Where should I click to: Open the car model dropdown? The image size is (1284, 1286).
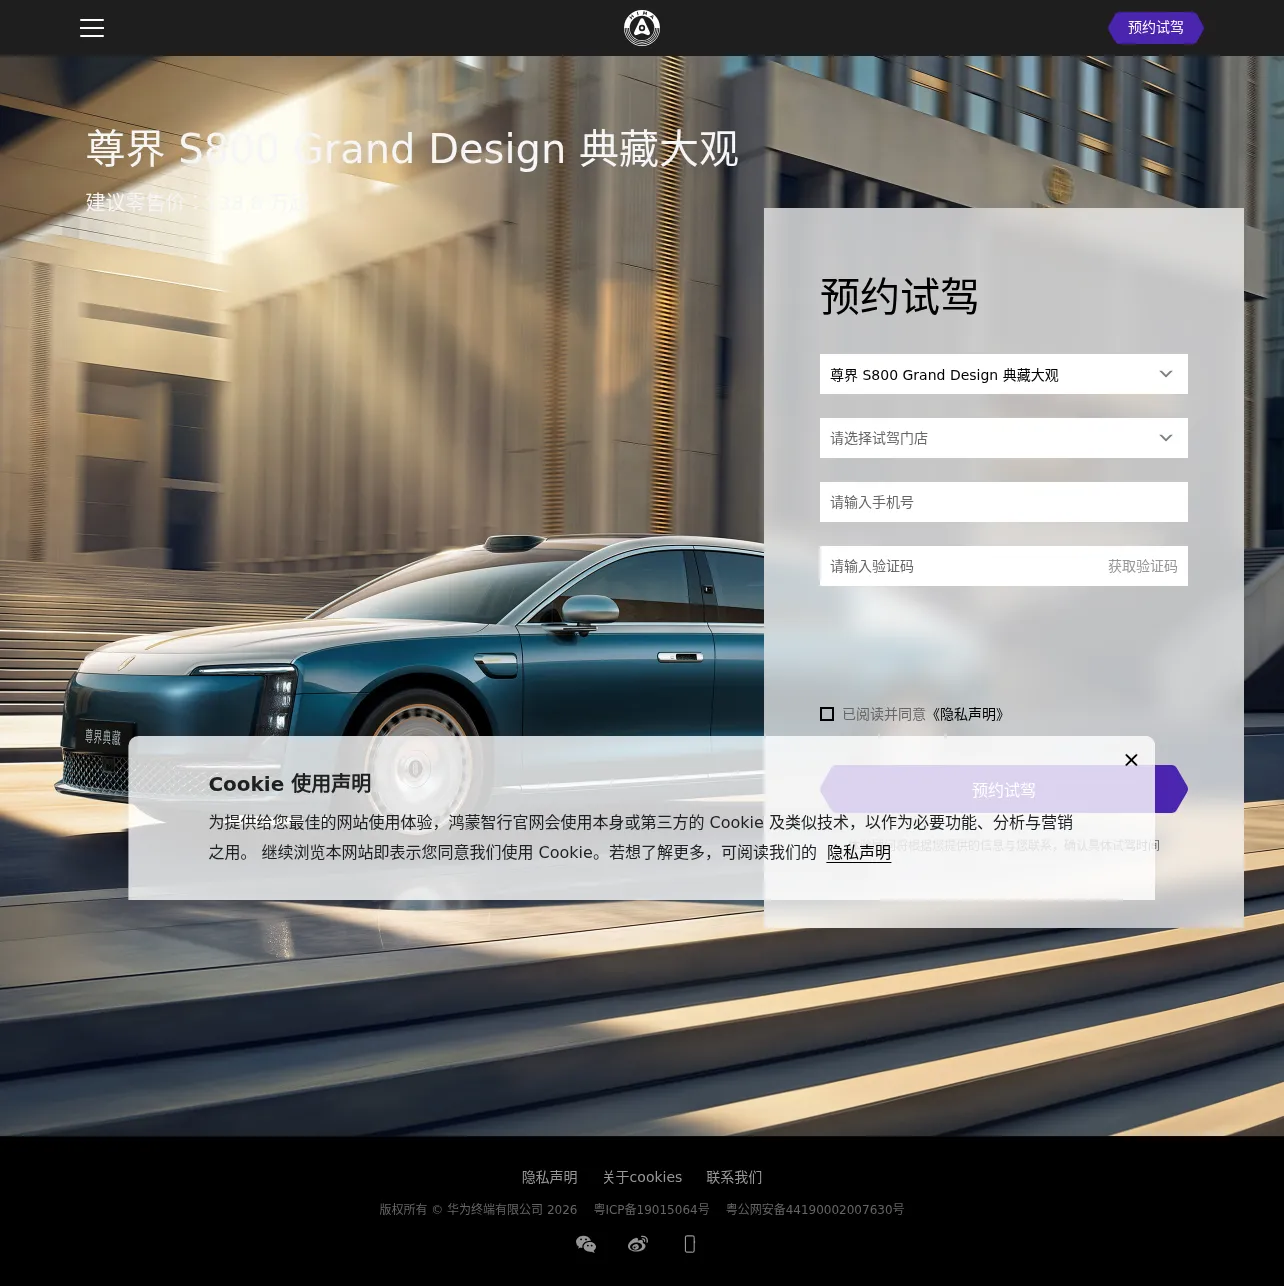[x=1004, y=374]
